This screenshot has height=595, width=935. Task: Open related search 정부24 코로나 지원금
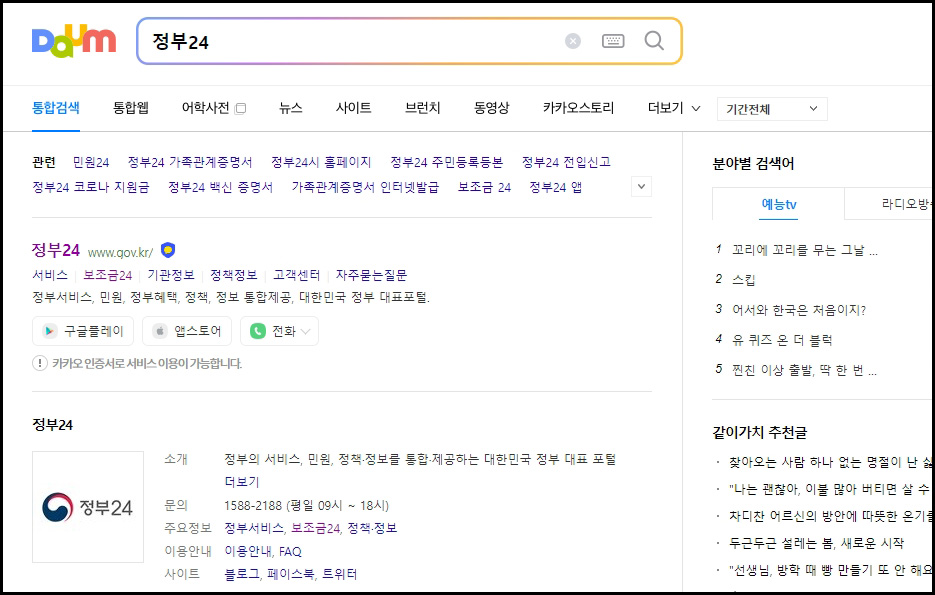click(x=91, y=187)
